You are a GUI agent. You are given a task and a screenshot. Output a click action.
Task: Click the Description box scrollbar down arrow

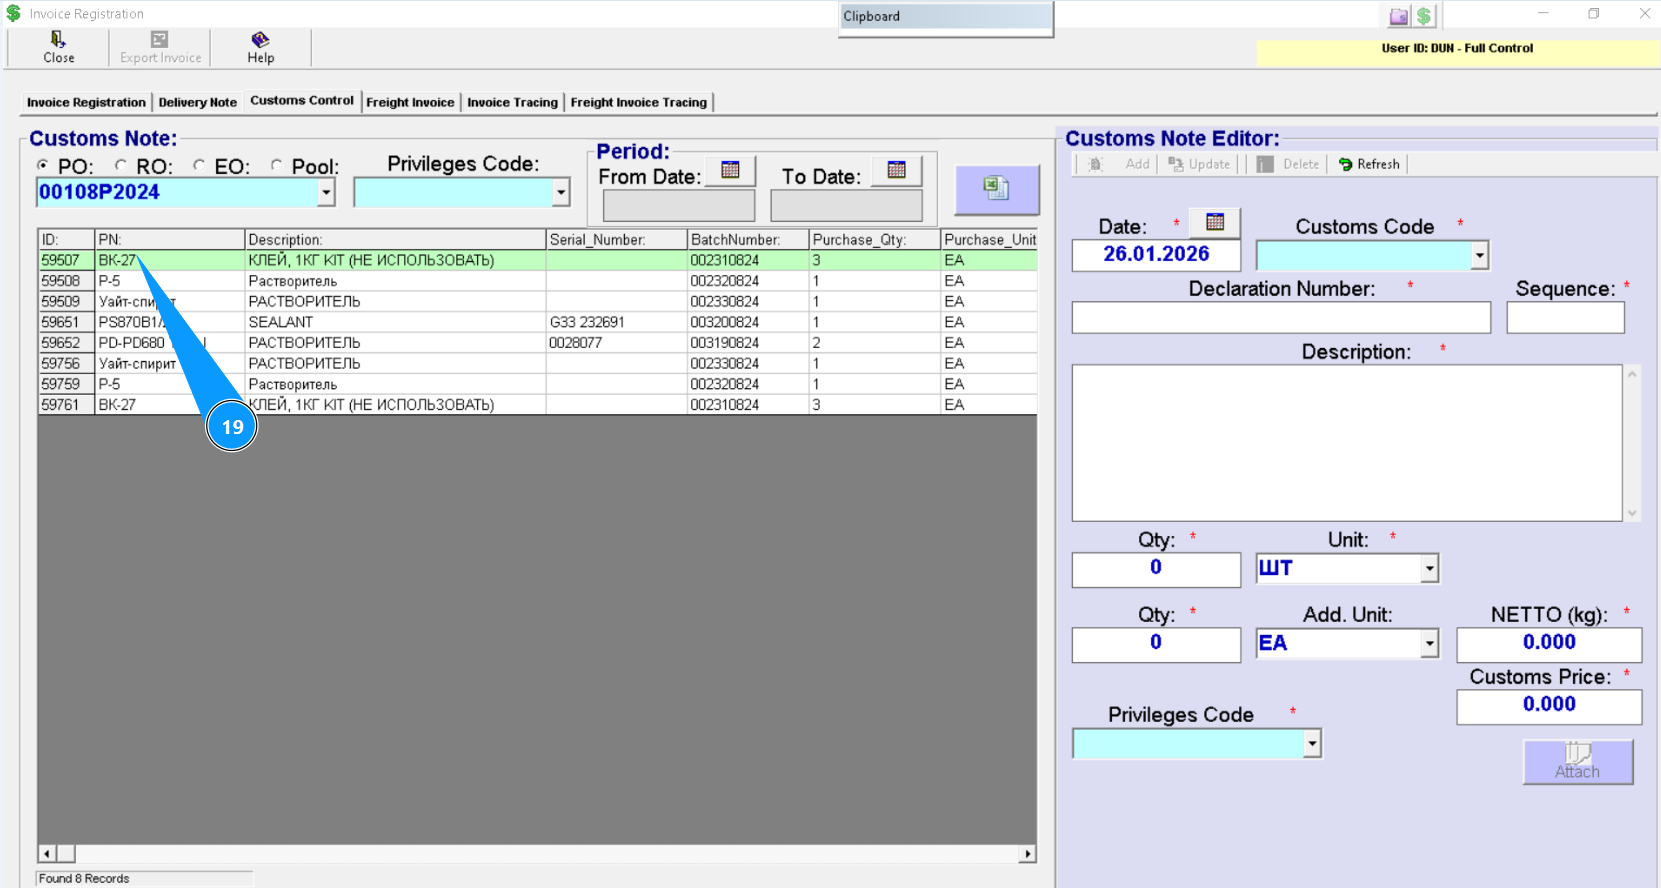pyautogui.click(x=1632, y=513)
